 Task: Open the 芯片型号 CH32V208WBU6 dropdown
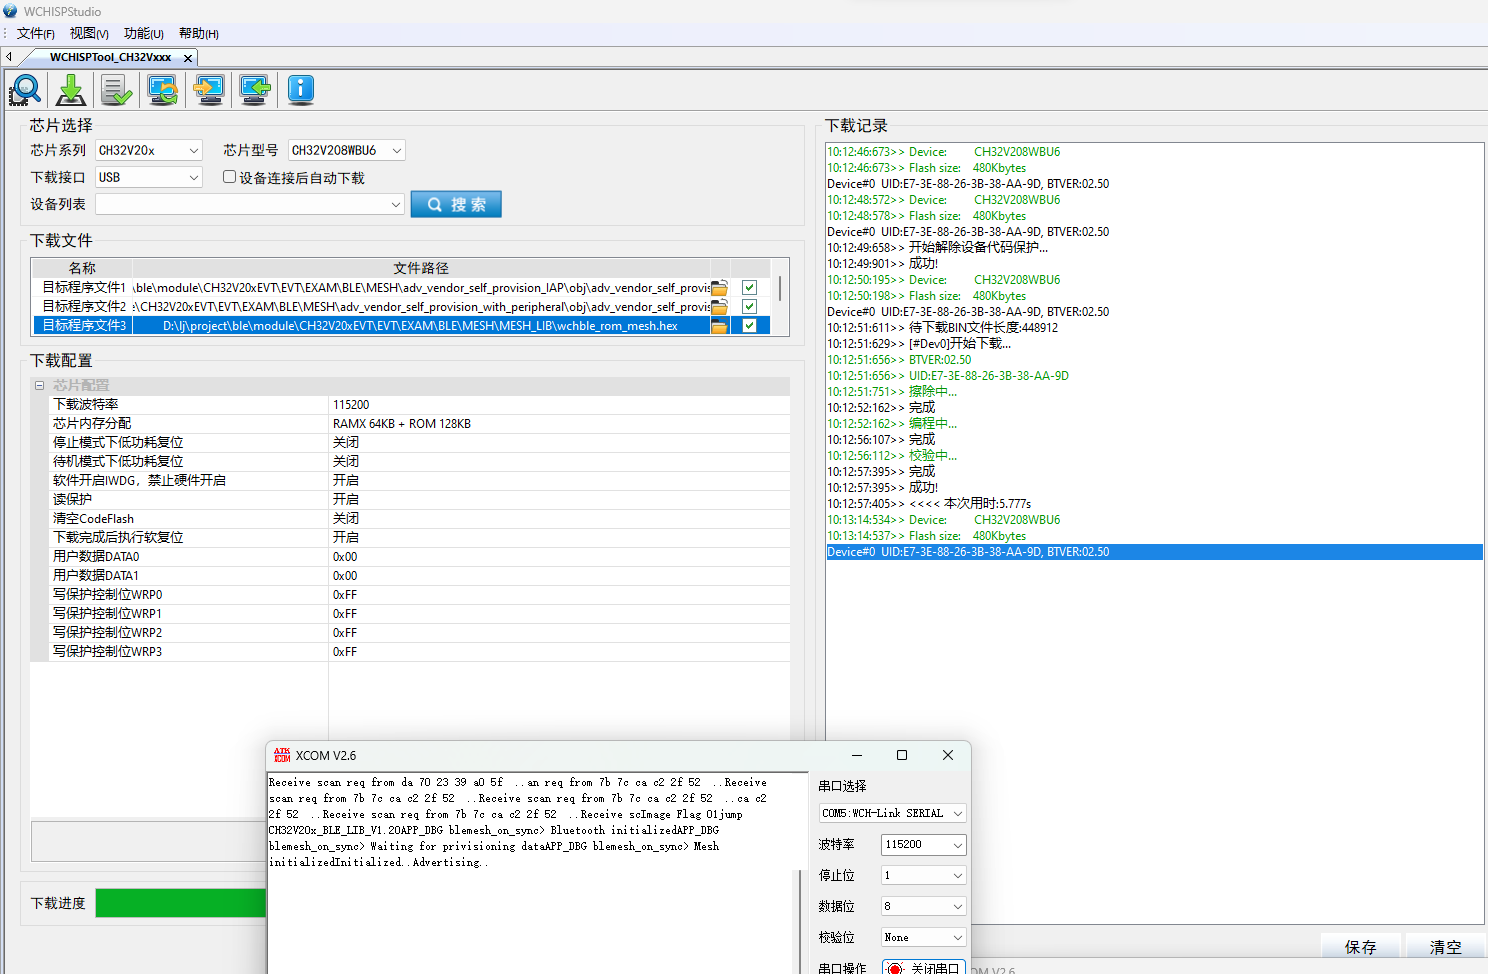397,151
